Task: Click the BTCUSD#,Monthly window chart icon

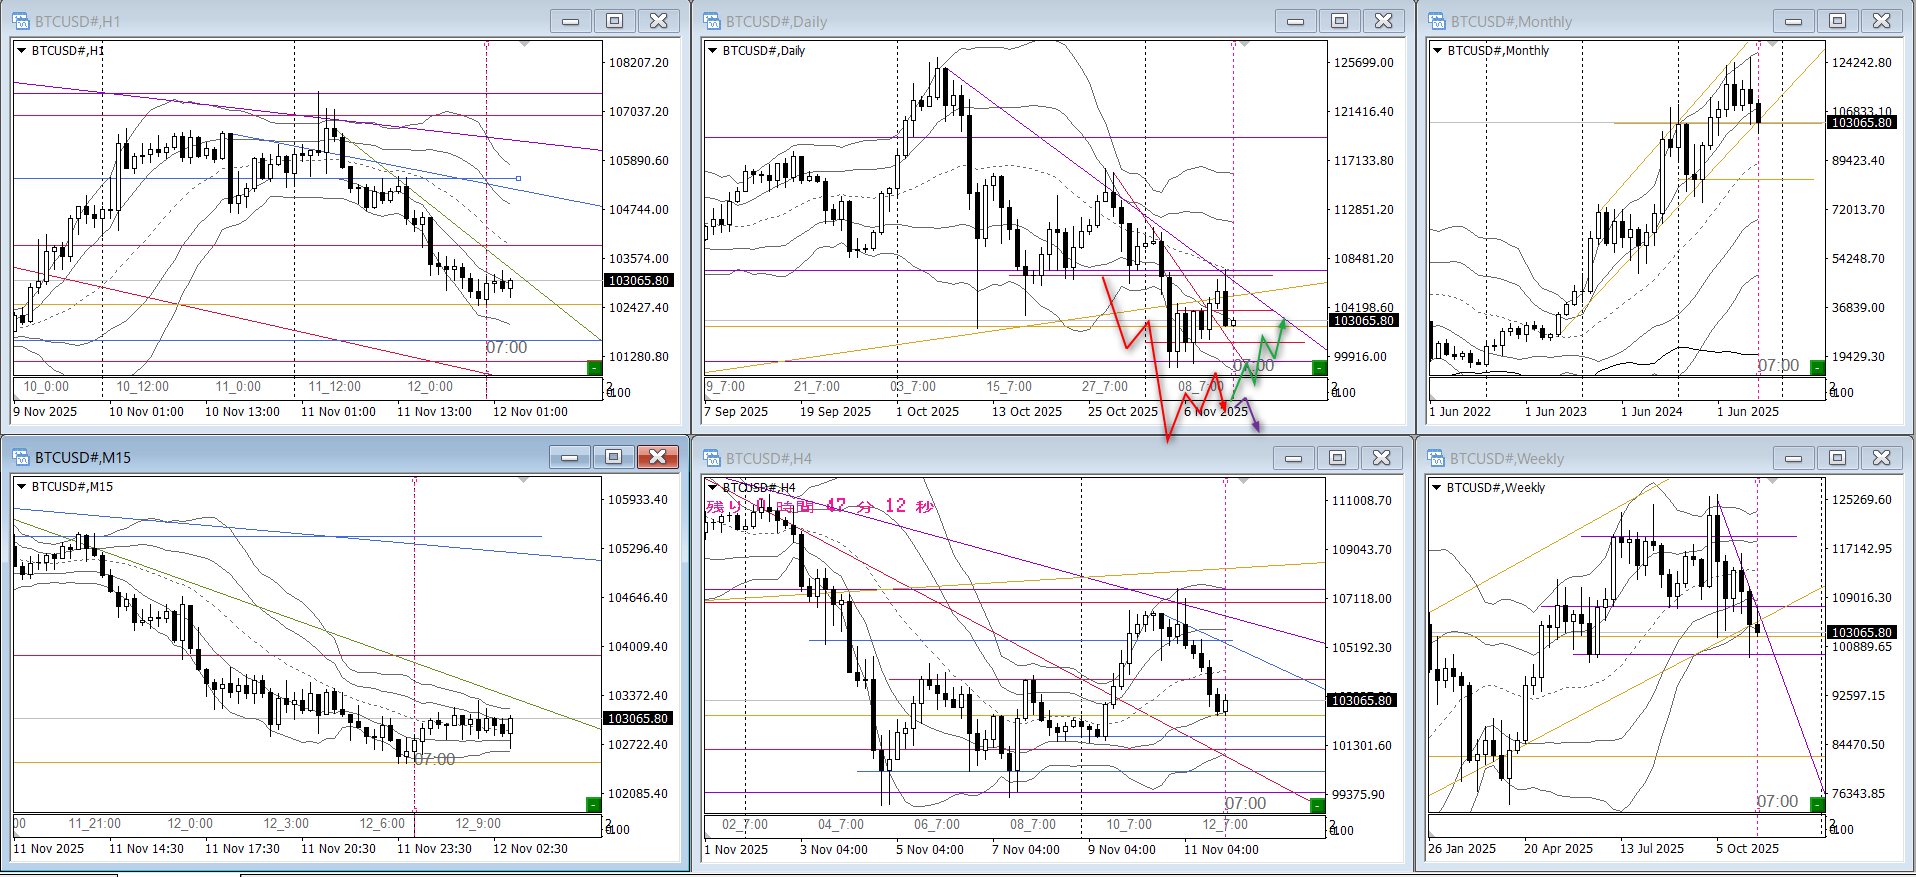Action: click(x=1437, y=21)
